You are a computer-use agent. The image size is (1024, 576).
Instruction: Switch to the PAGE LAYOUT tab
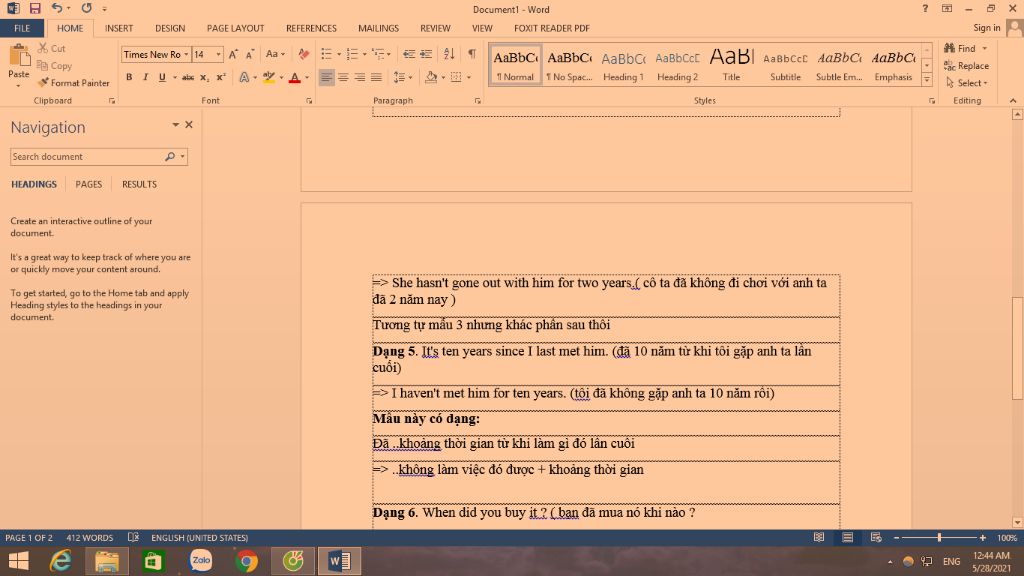click(x=235, y=28)
